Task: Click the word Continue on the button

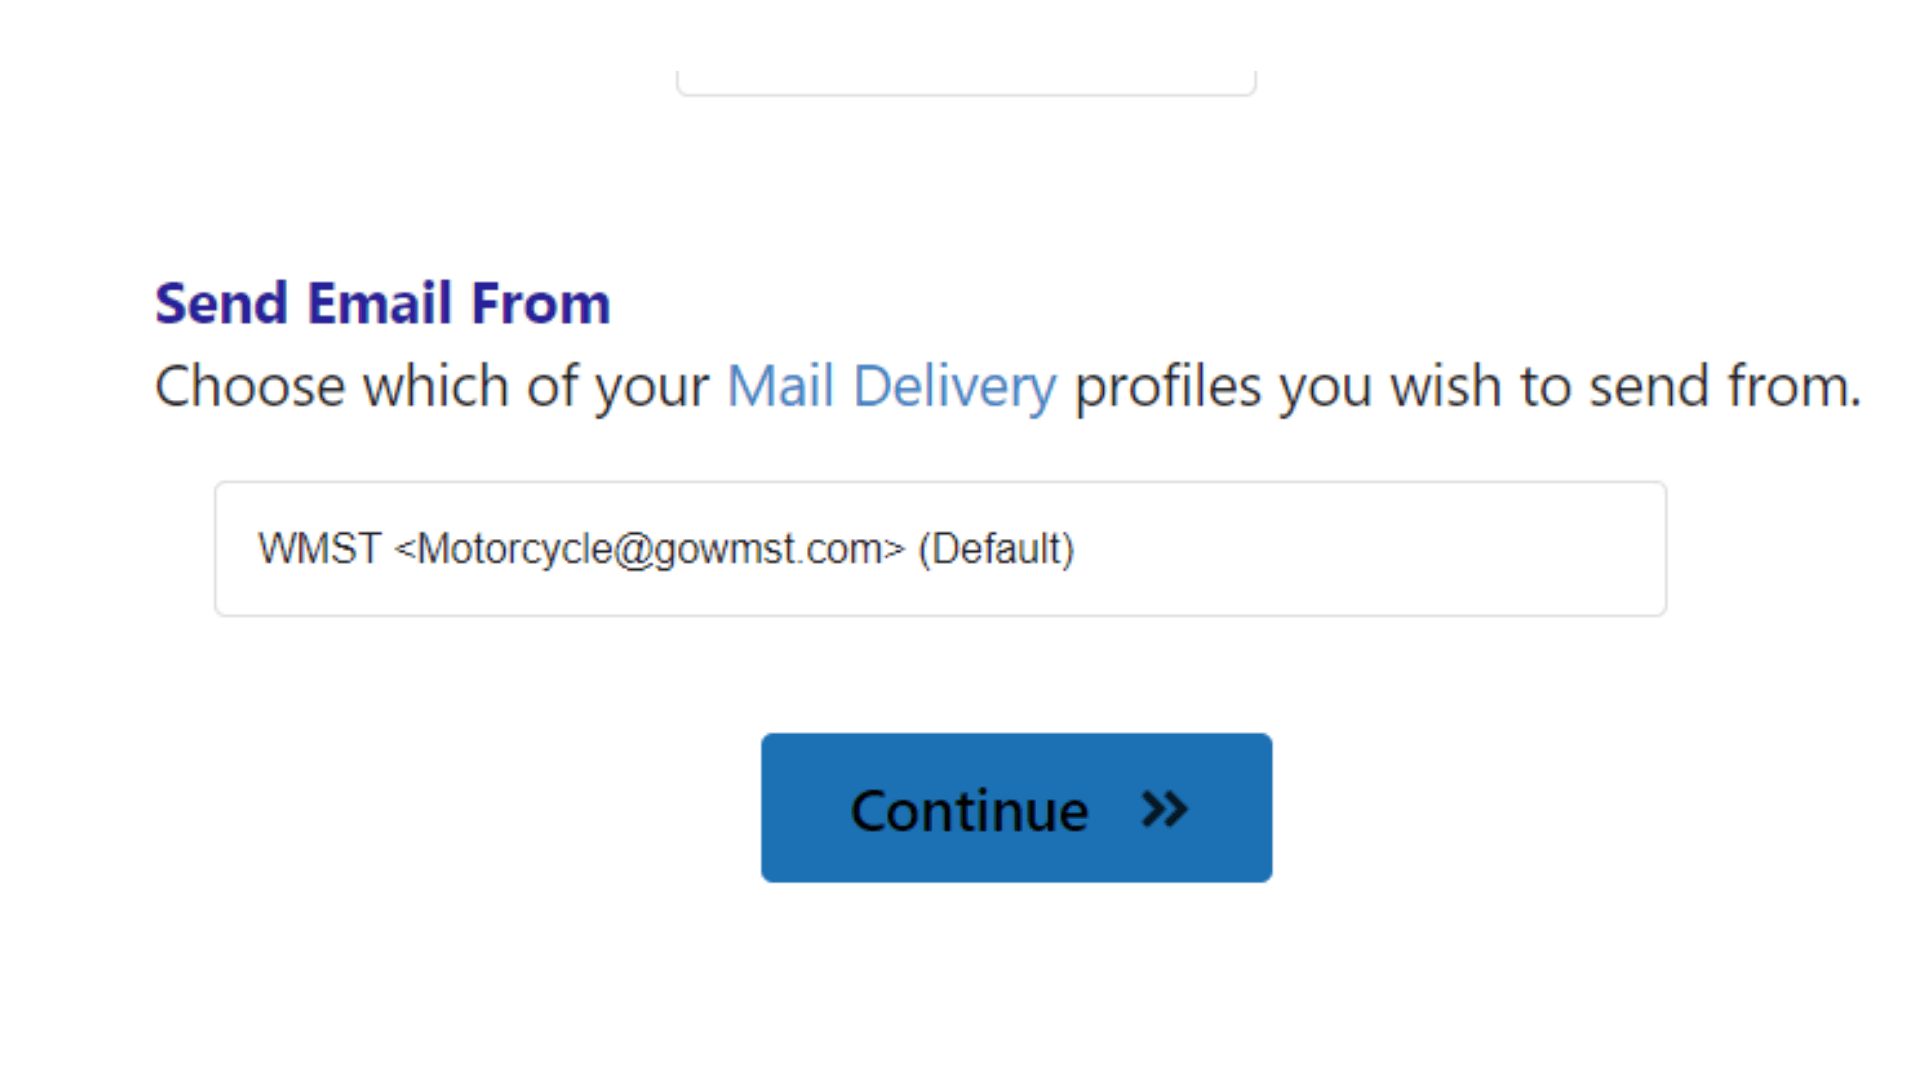Action: click(x=968, y=810)
